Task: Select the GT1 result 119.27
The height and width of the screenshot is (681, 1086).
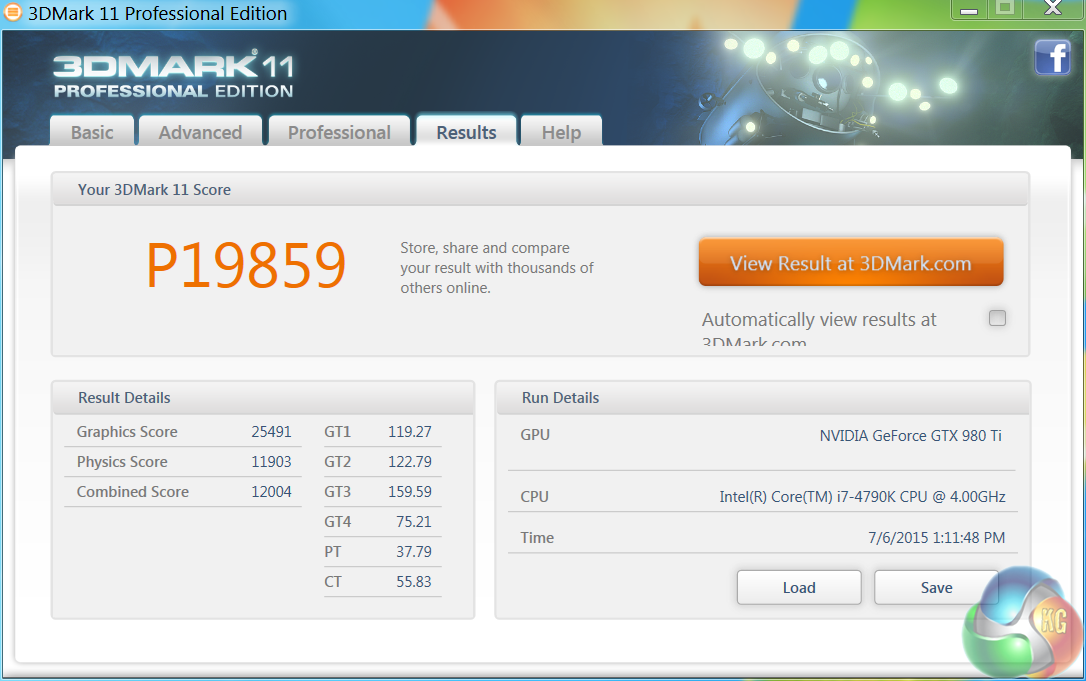Action: click(x=409, y=432)
